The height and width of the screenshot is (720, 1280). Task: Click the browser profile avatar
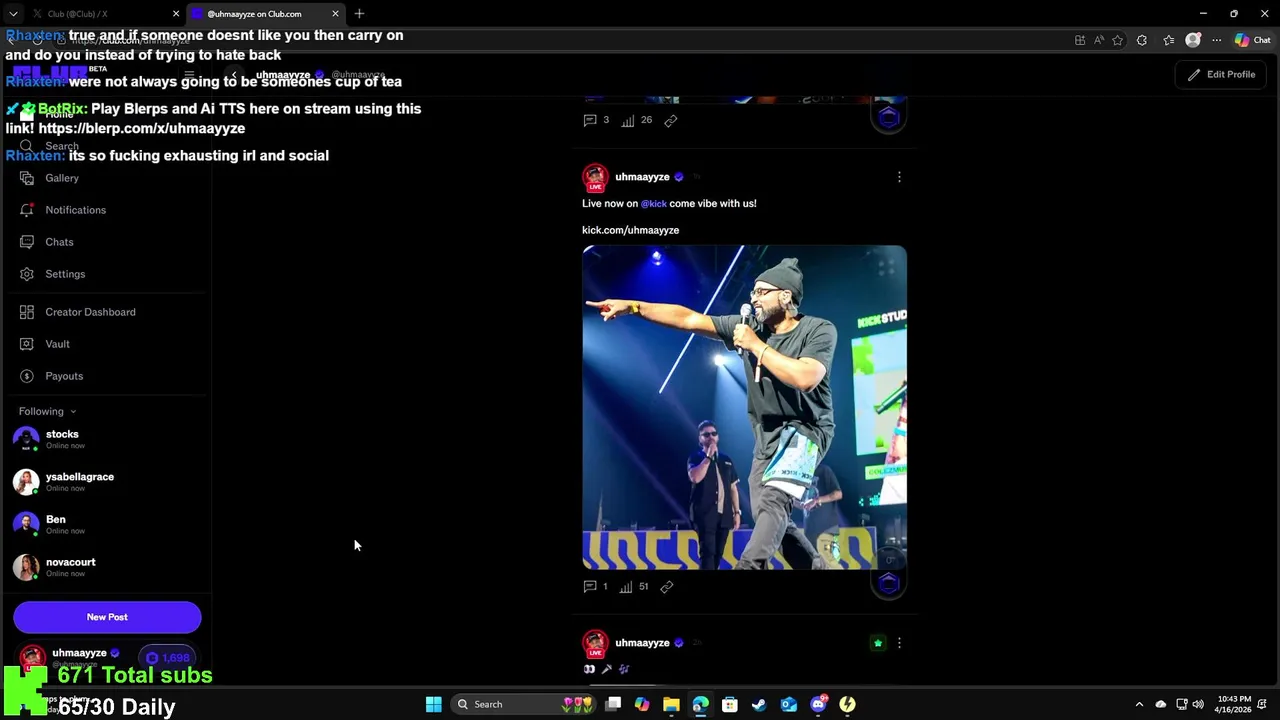point(1193,40)
